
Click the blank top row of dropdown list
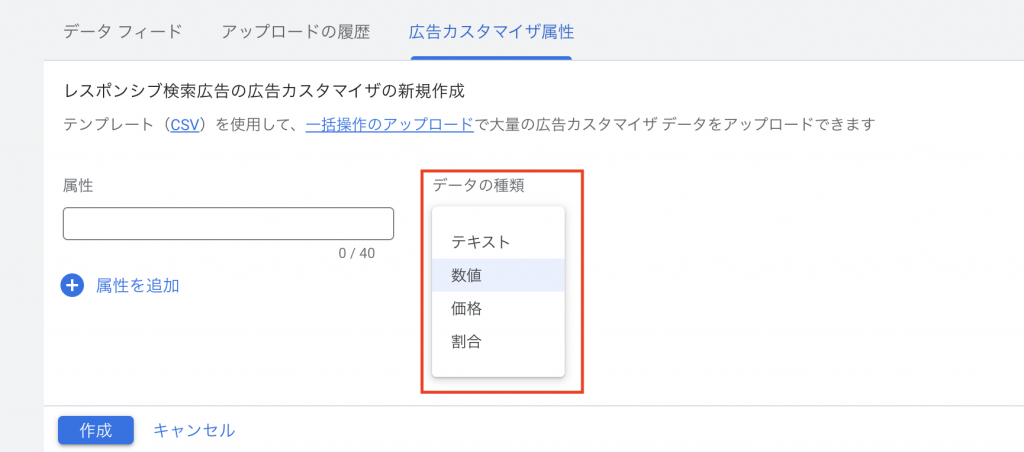(498, 217)
